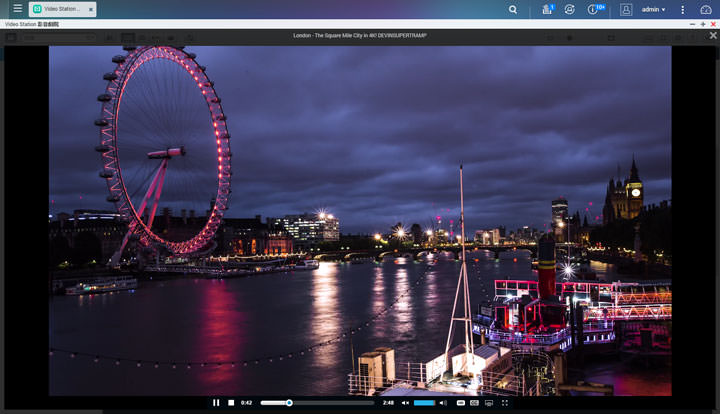Pause the playing video
Screen dimensions: 720x414
216,403
